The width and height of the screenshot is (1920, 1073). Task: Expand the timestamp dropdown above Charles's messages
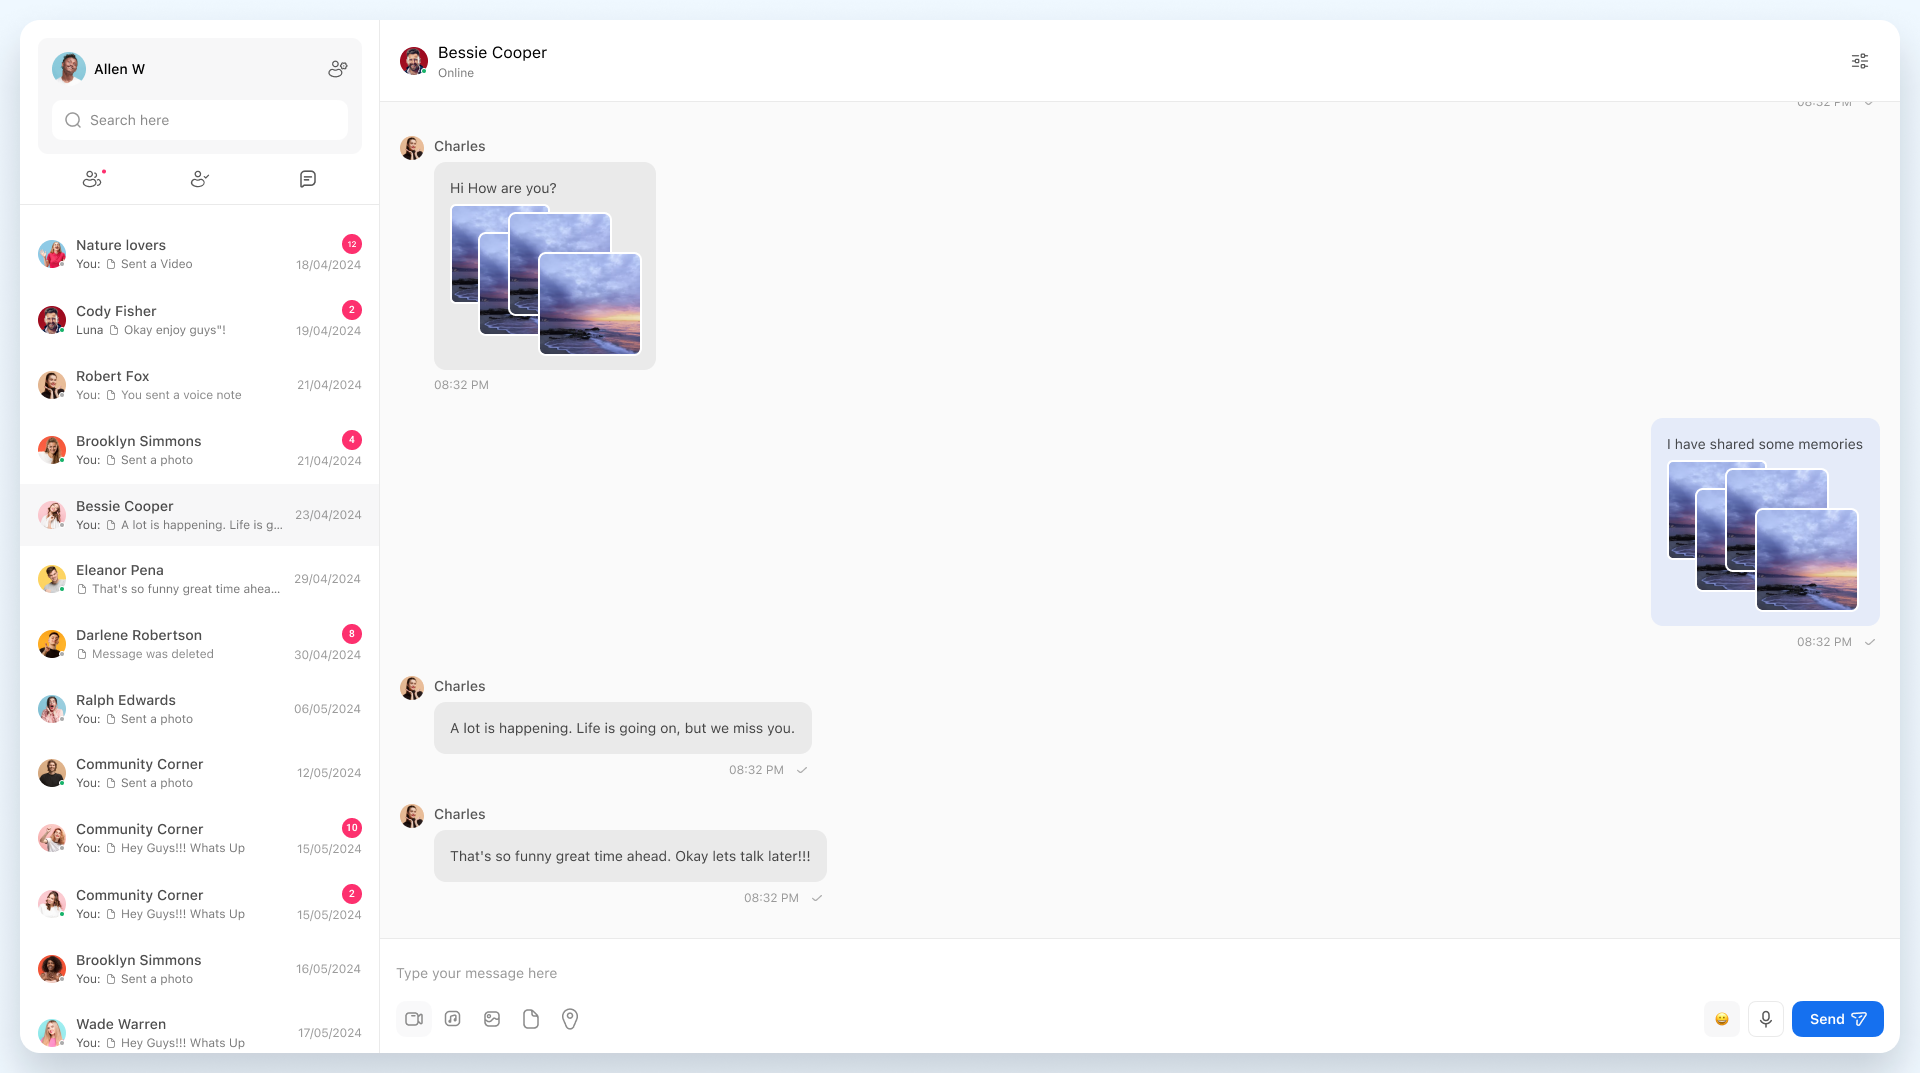coord(1866,101)
